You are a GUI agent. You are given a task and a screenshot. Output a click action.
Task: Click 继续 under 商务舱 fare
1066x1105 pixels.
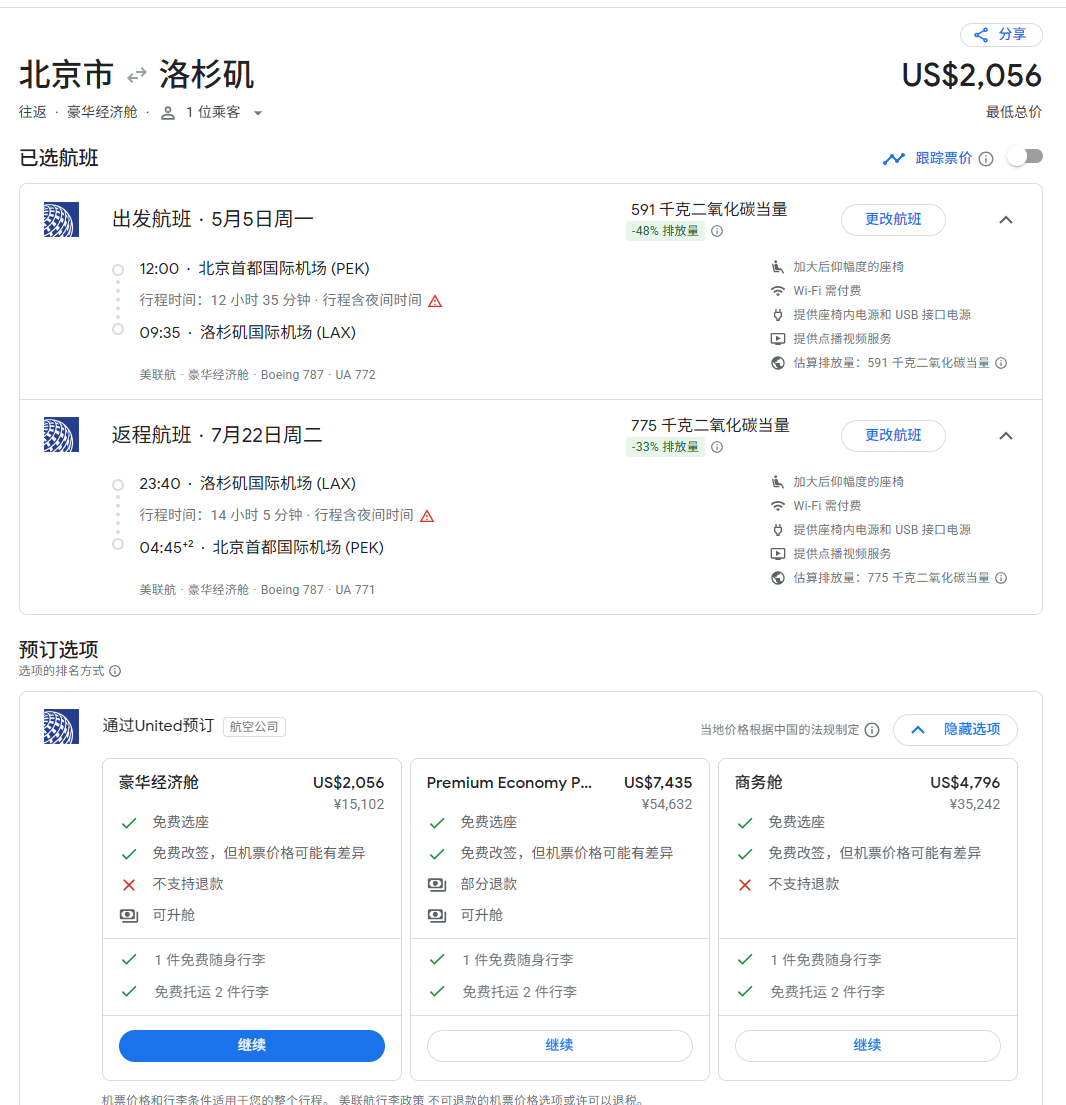point(867,1045)
